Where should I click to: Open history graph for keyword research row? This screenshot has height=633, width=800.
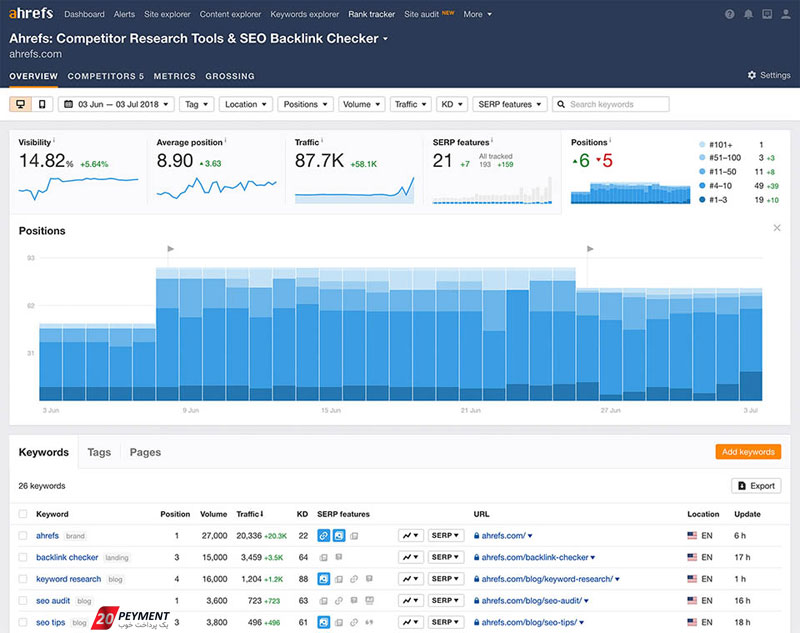coord(410,579)
